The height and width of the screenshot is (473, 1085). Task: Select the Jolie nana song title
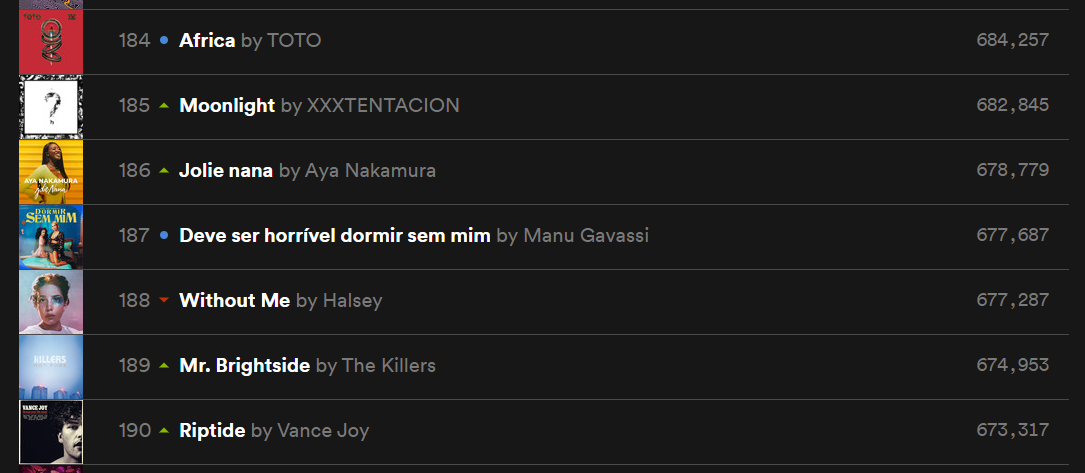(226, 170)
